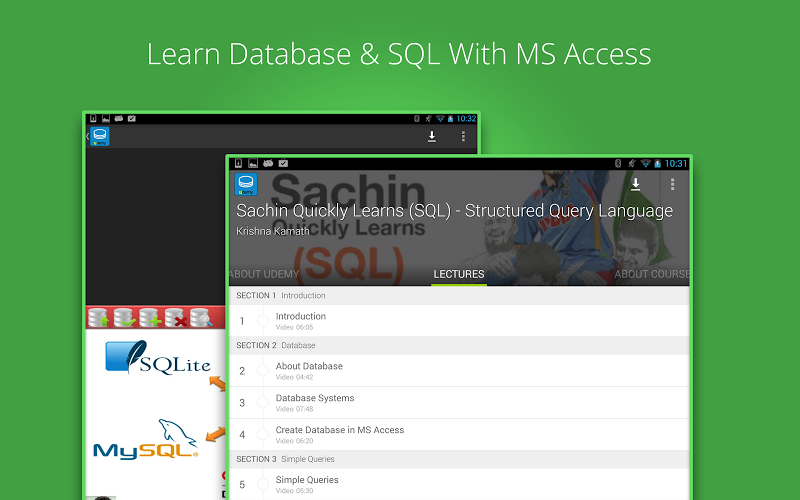Toggle completion circle for About Database lecture
800x500 pixels.
coord(263,370)
